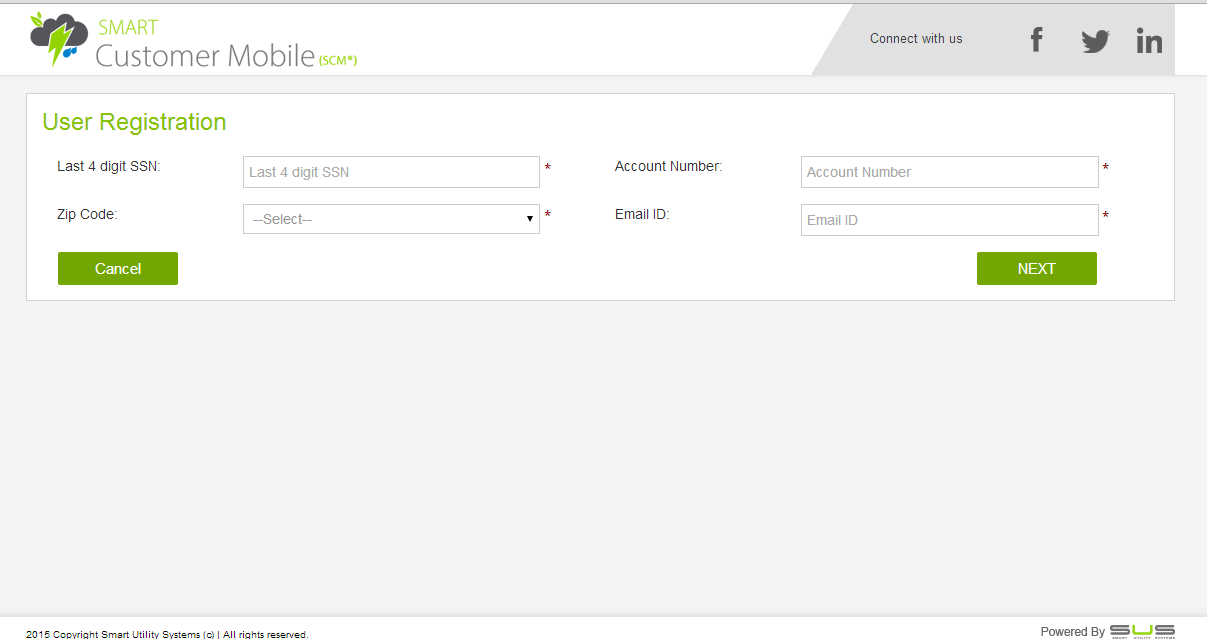Visit the LinkedIn icon link
This screenshot has height=639, width=1207.
pos(1149,41)
